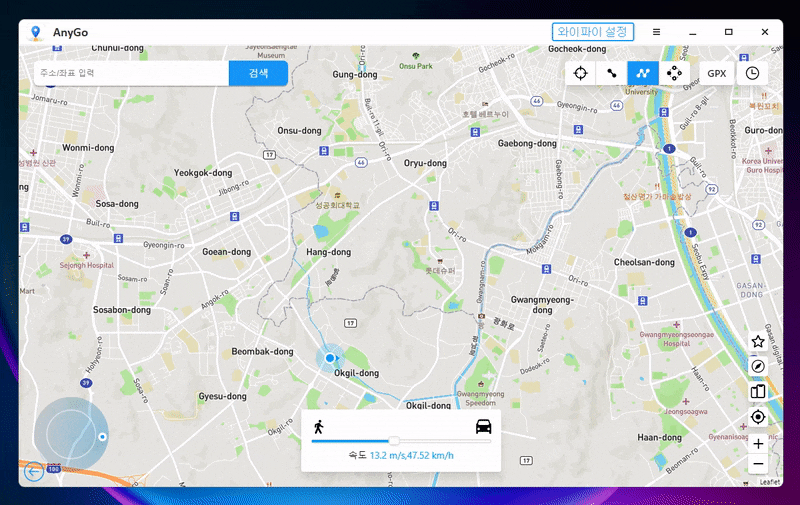Click the blue current location marker

pyautogui.click(x=330, y=358)
